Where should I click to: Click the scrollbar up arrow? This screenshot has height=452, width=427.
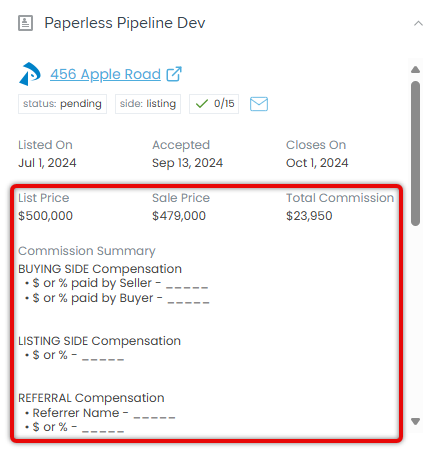[415, 69]
